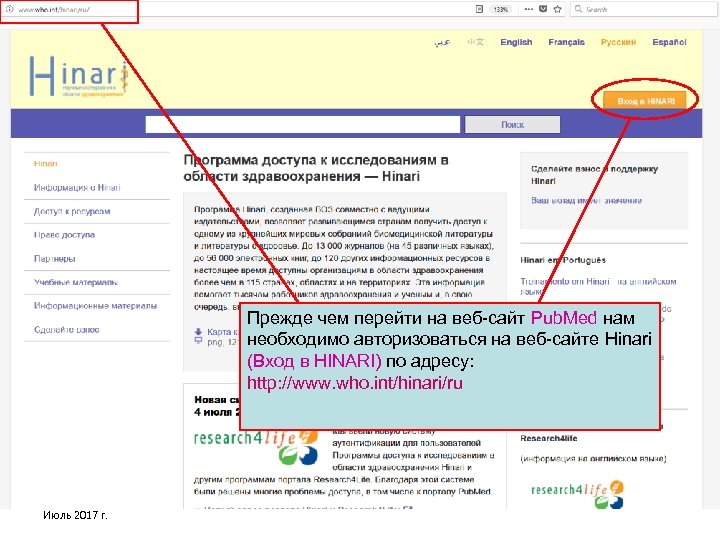The image size is (720, 540).
Task: Click the research4life logo in news section
Action: pos(256,447)
